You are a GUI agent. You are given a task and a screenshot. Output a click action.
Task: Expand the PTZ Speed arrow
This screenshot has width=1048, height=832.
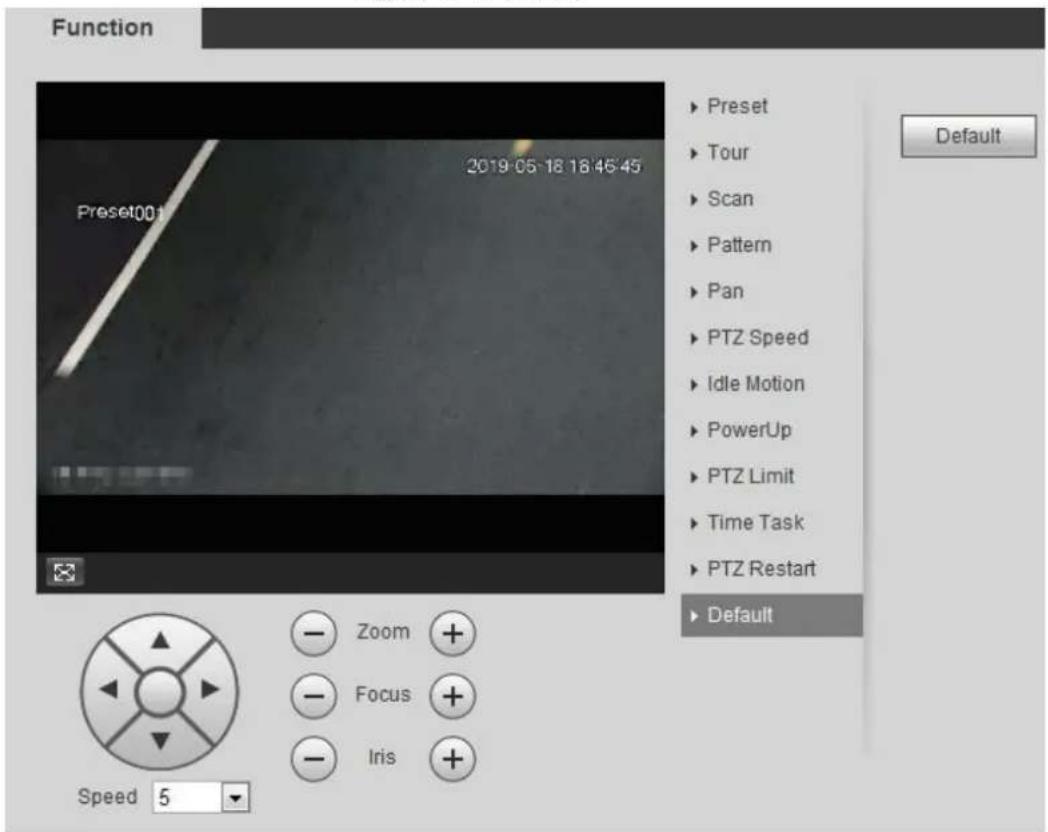(694, 338)
